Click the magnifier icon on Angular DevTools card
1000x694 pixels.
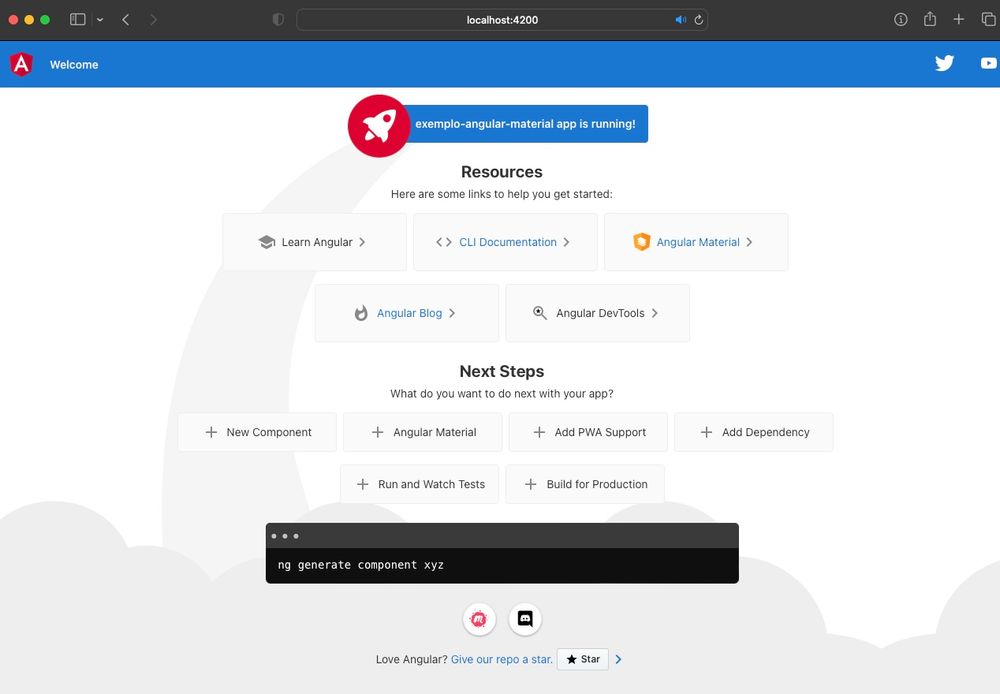coord(540,312)
